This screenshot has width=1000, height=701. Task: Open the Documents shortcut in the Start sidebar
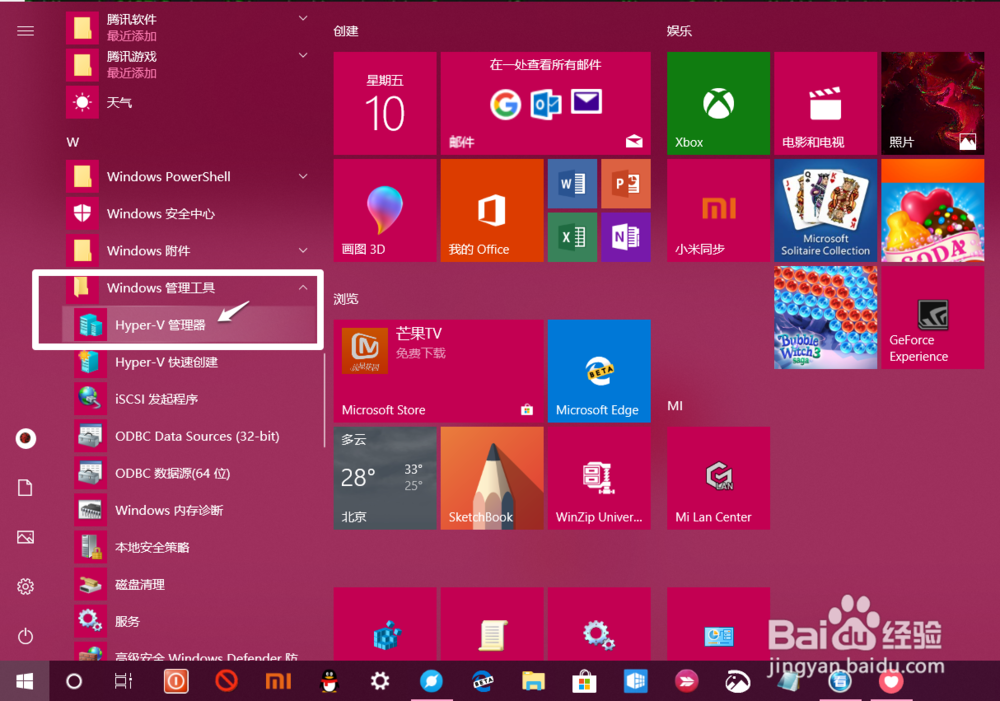[26, 488]
